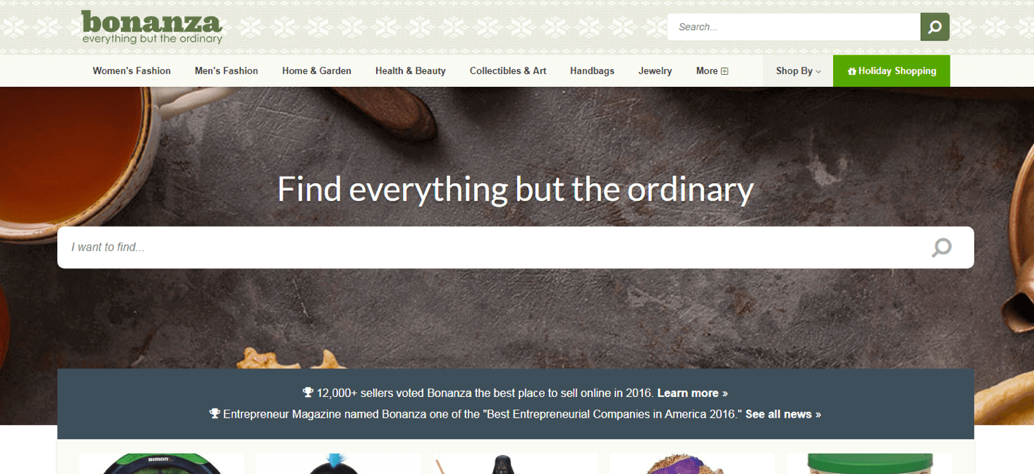Select the Handbags menu item
Image resolution: width=1034 pixels, height=474 pixels.
coord(592,71)
